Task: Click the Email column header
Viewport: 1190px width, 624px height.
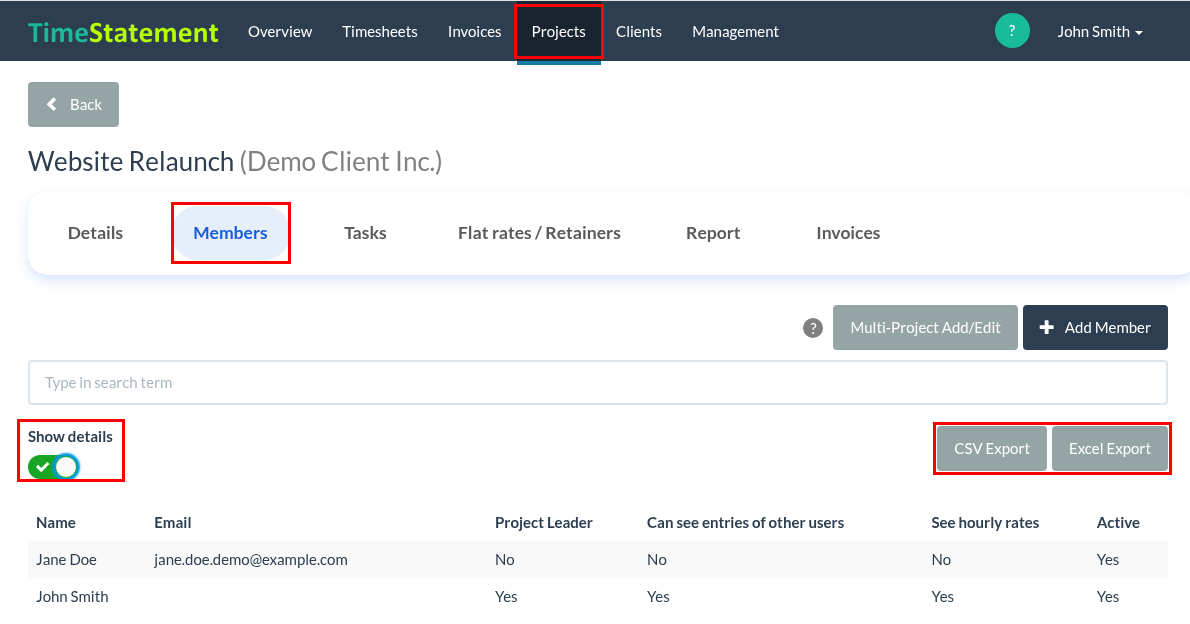Action: coord(173,523)
